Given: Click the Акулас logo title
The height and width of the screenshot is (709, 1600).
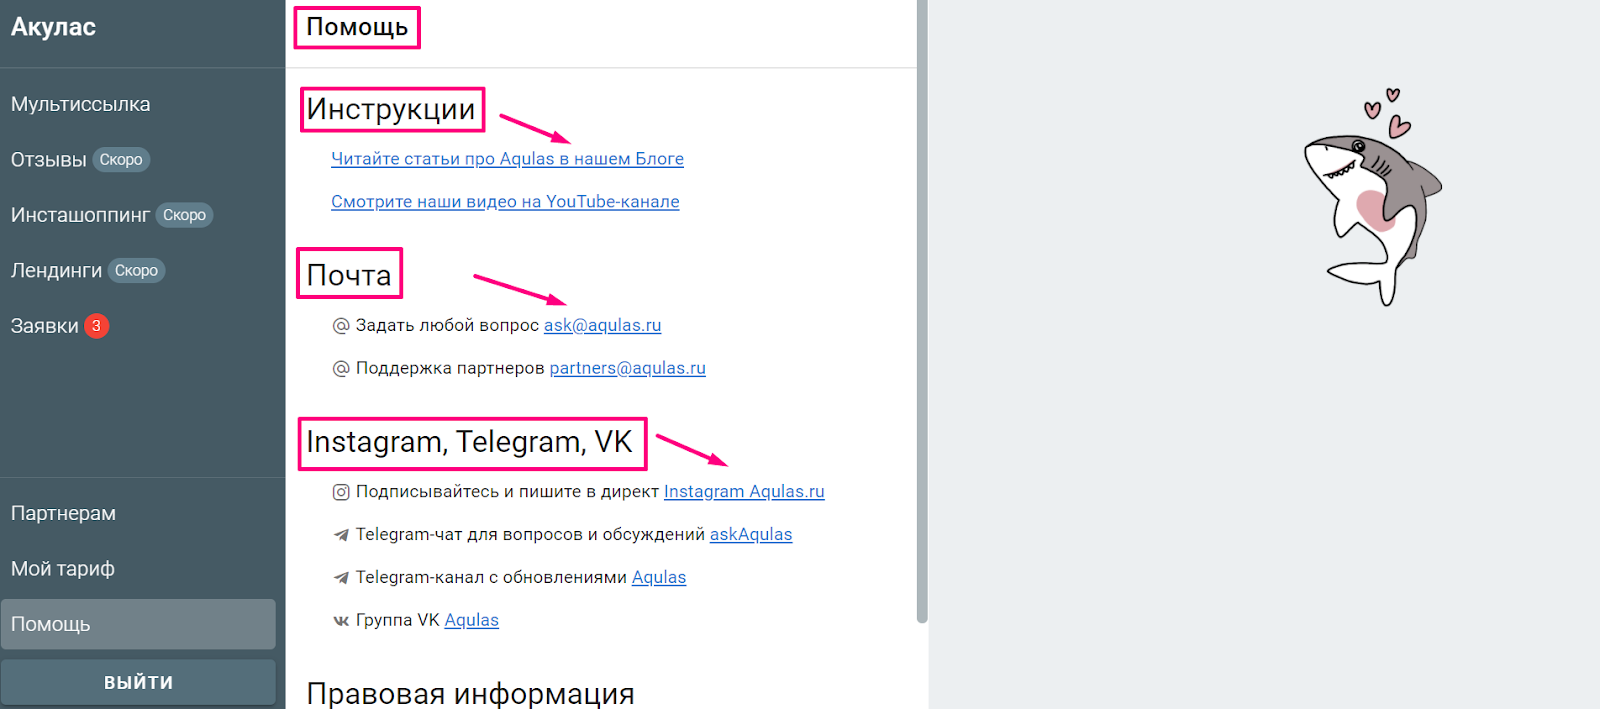Looking at the screenshot, I should pyautogui.click(x=53, y=27).
